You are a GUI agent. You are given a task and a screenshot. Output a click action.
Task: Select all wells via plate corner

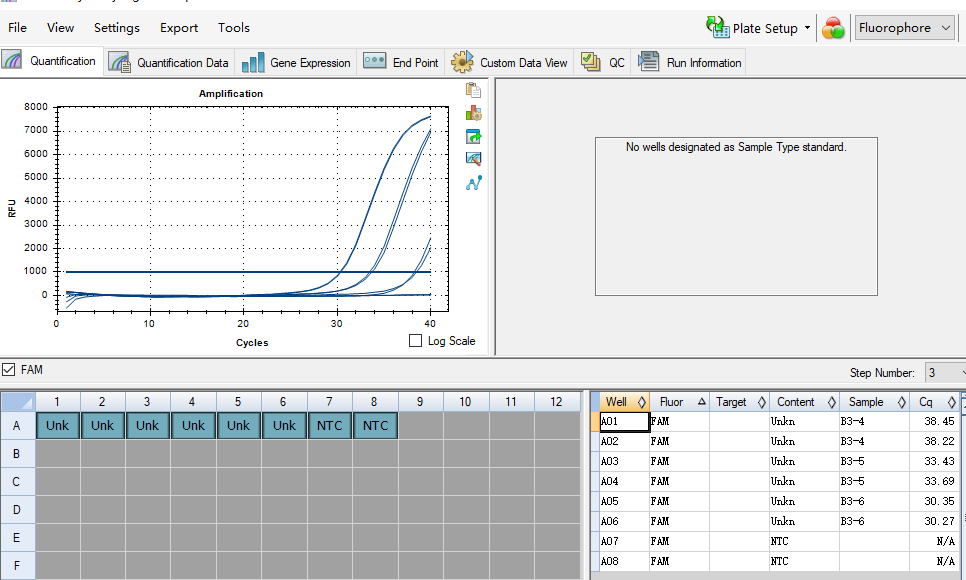pos(18,402)
